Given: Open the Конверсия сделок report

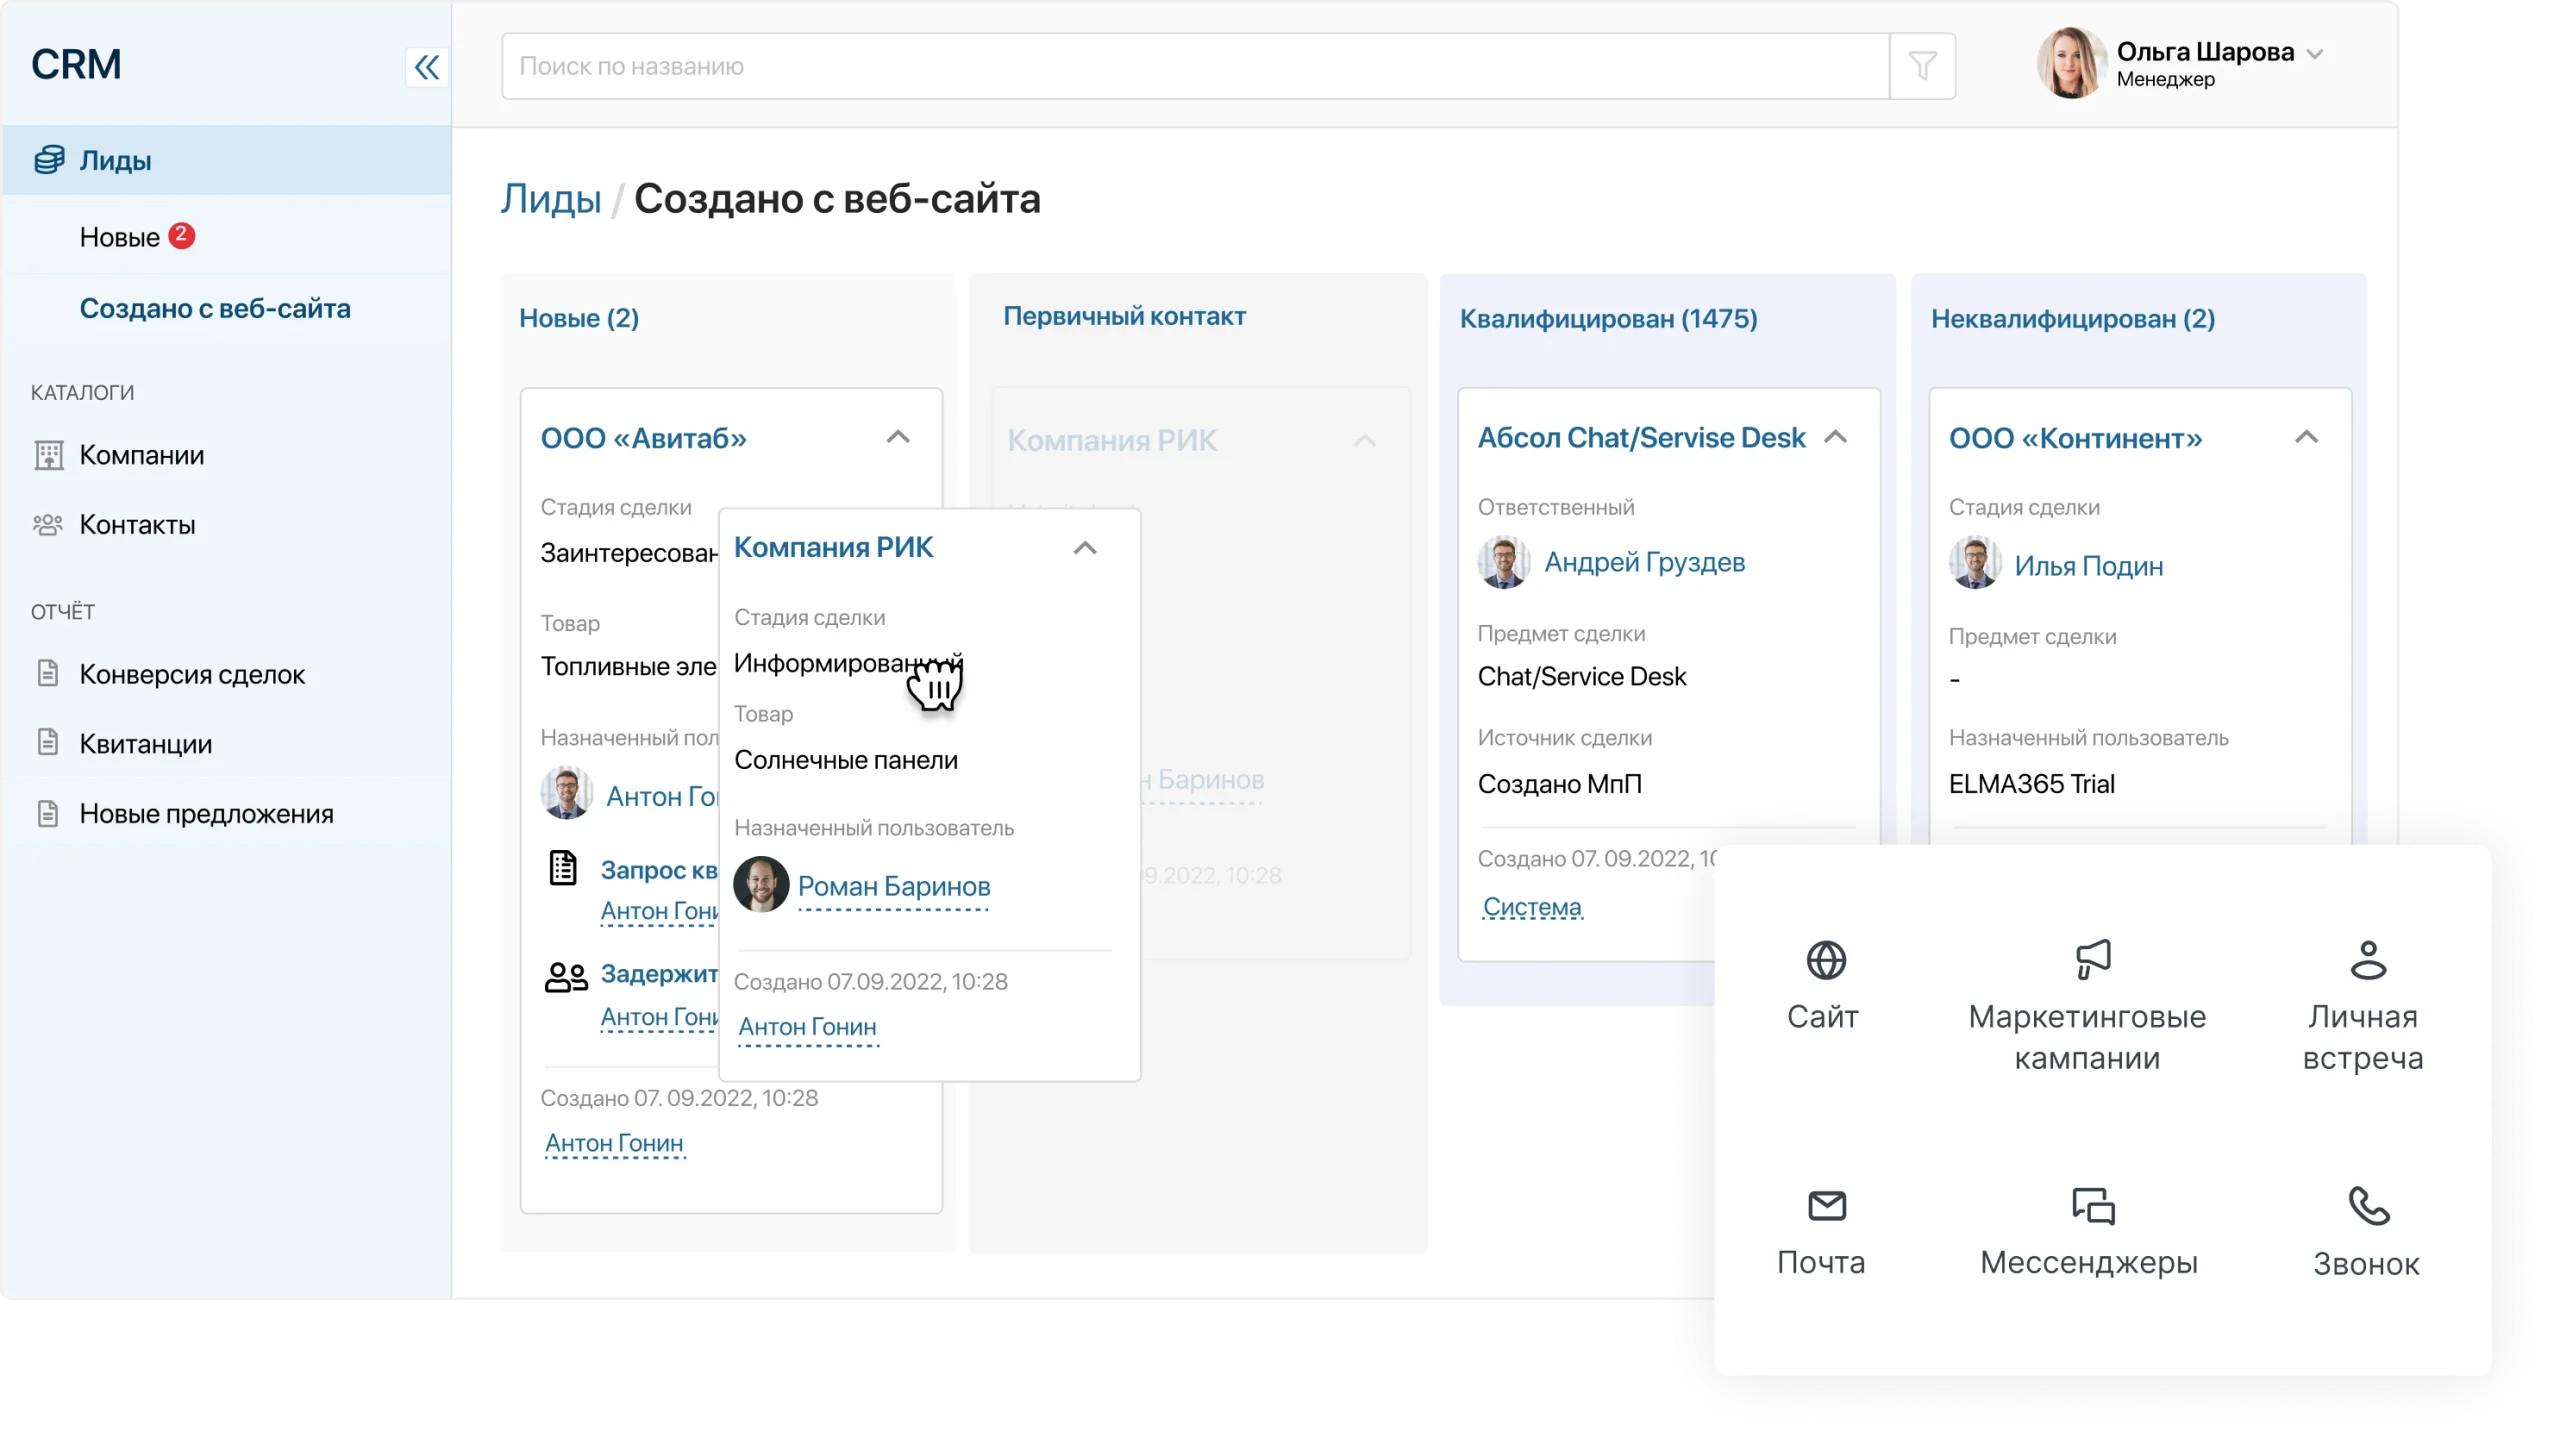Looking at the screenshot, I should point(192,674).
